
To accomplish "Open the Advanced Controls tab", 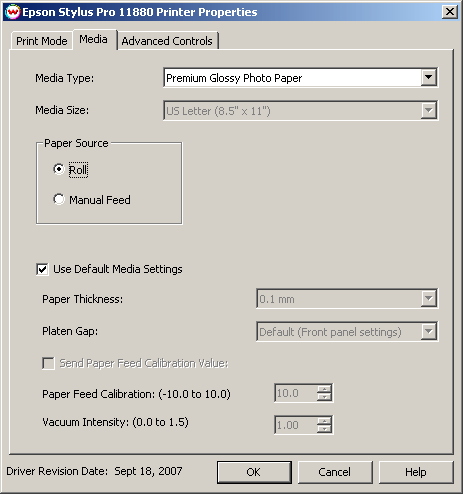I will coord(167,41).
